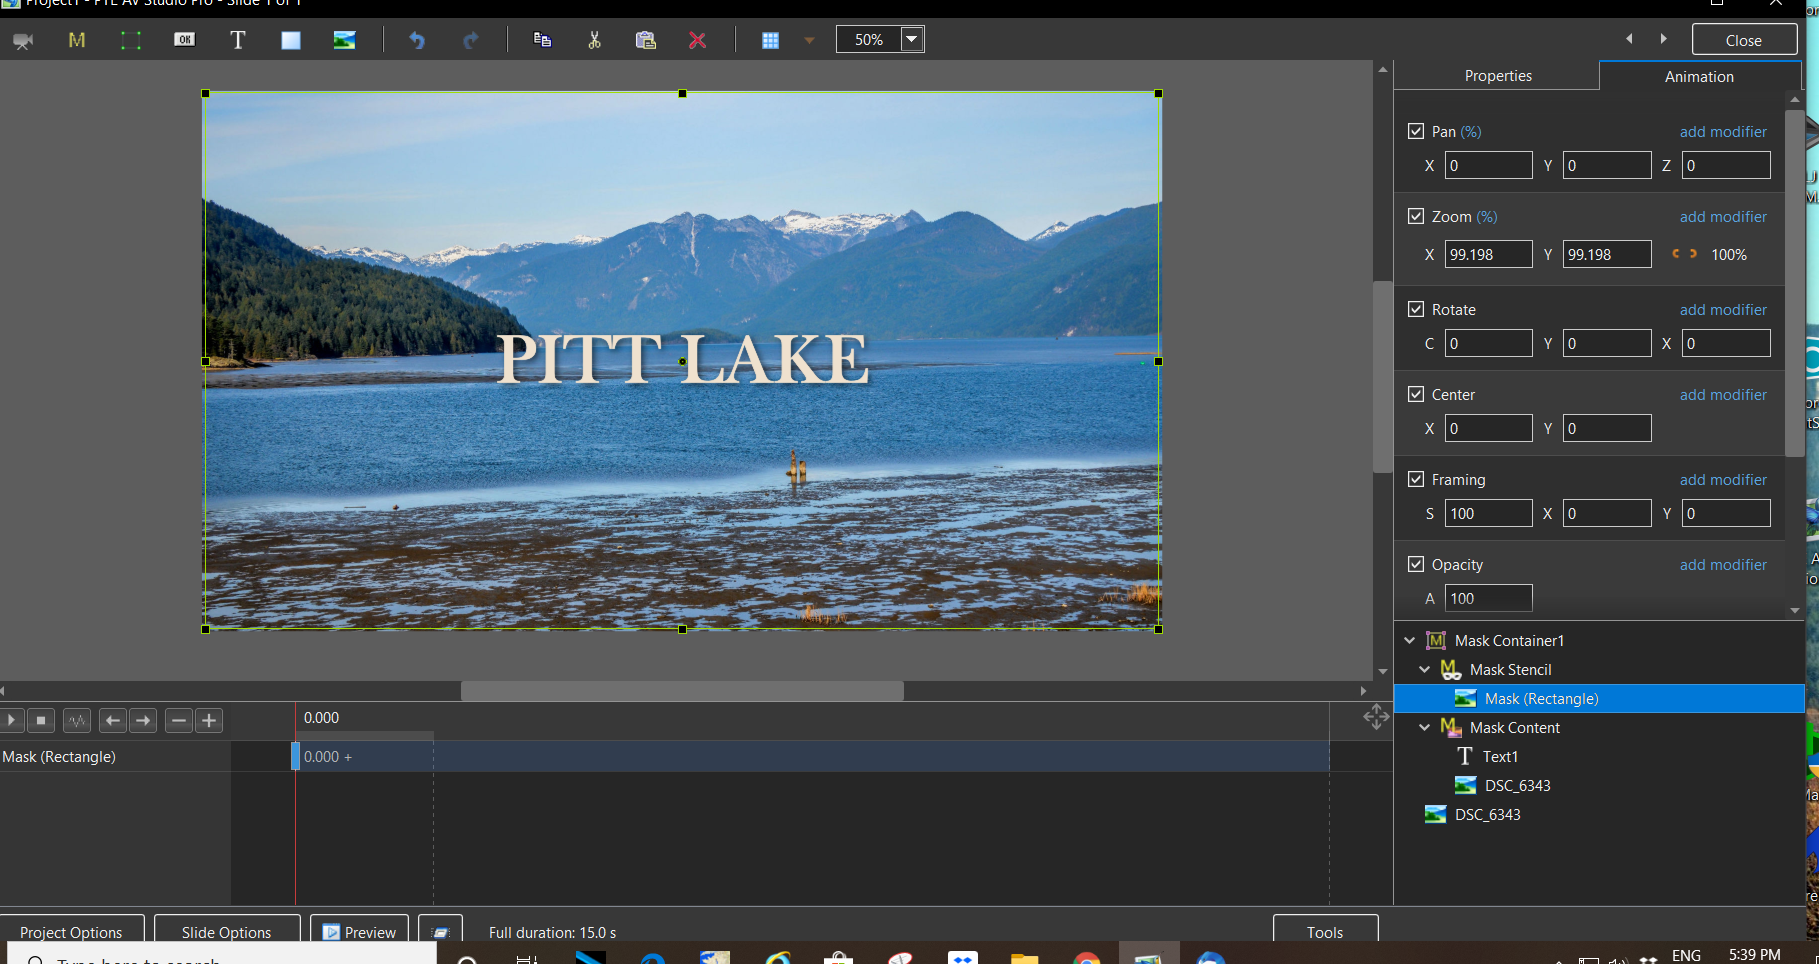The width and height of the screenshot is (1819, 964).
Task: Switch to the Properties tab
Action: point(1497,76)
